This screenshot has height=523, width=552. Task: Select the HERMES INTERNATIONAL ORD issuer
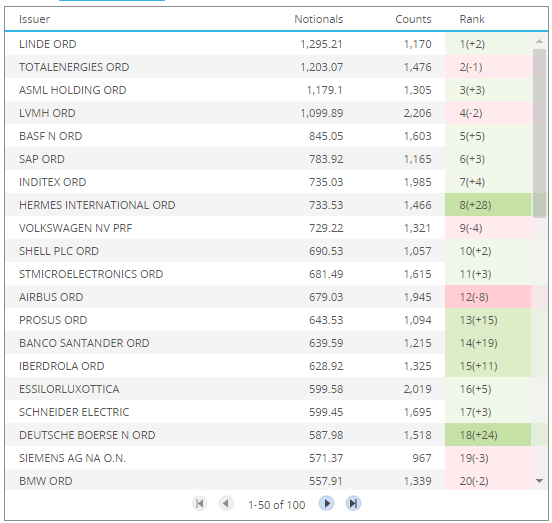[x=97, y=205]
